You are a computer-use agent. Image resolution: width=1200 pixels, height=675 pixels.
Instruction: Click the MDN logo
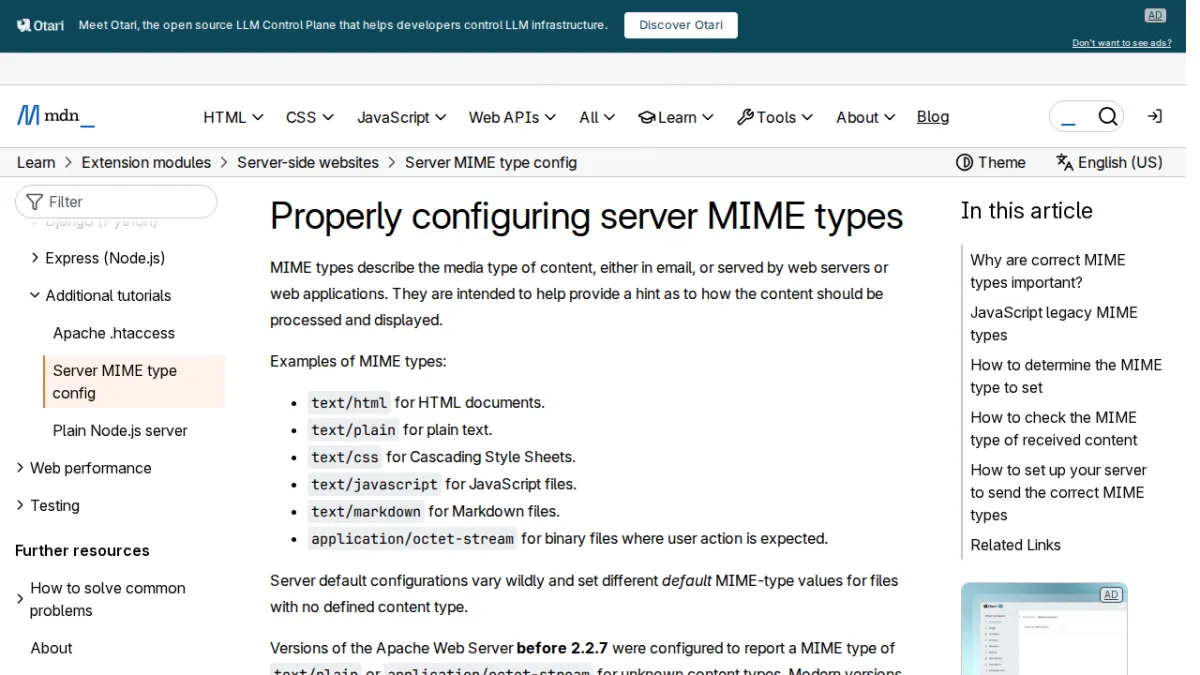click(56, 116)
